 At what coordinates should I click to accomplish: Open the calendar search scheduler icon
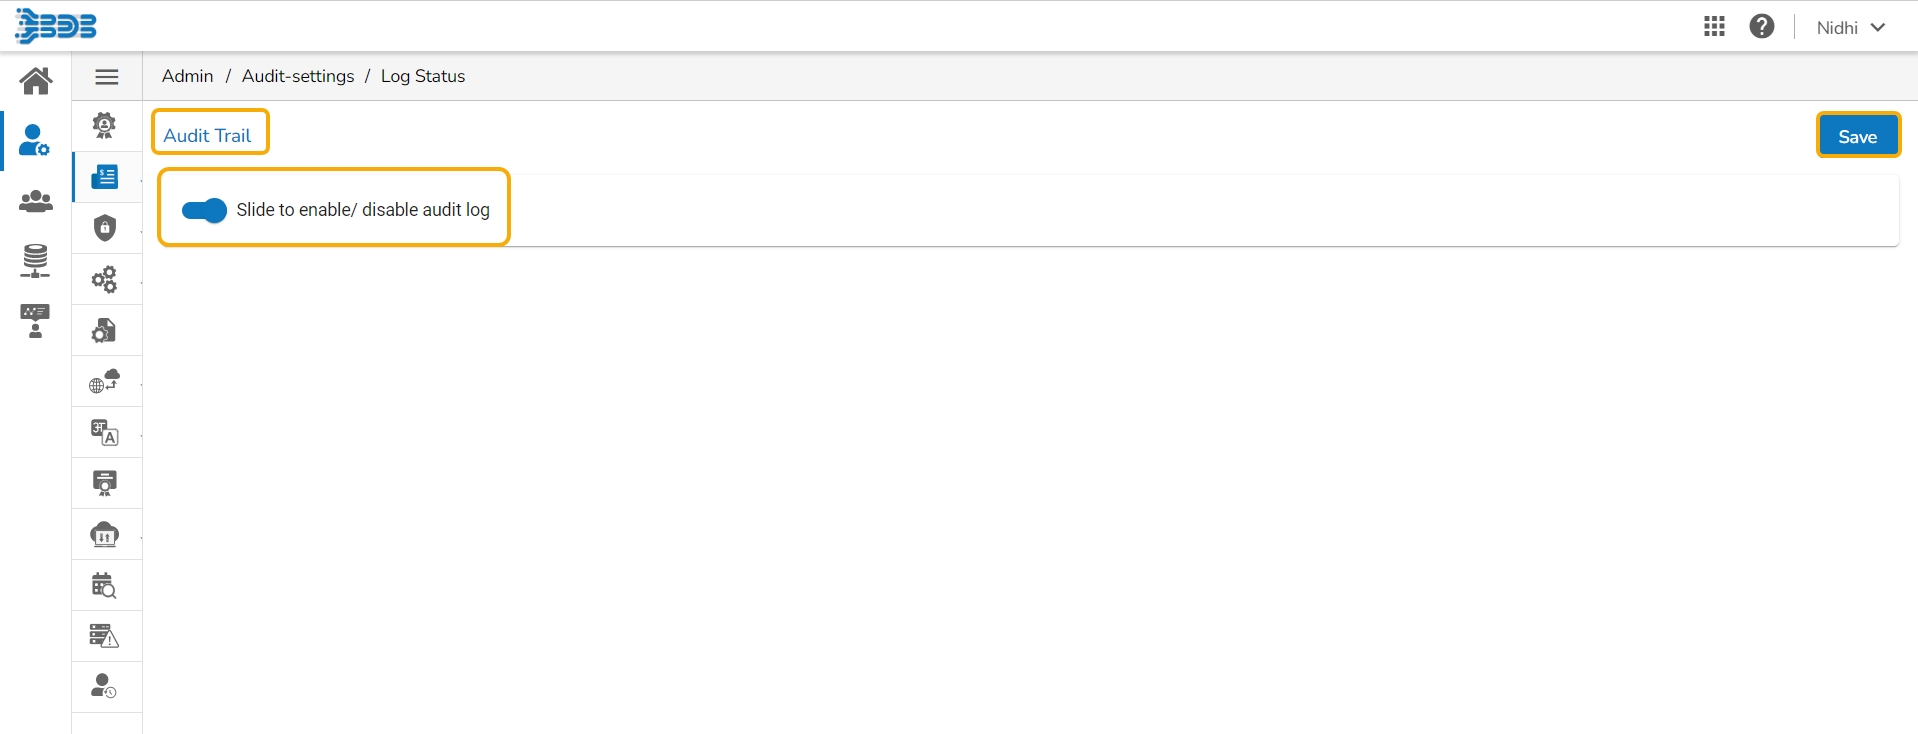pos(105,585)
